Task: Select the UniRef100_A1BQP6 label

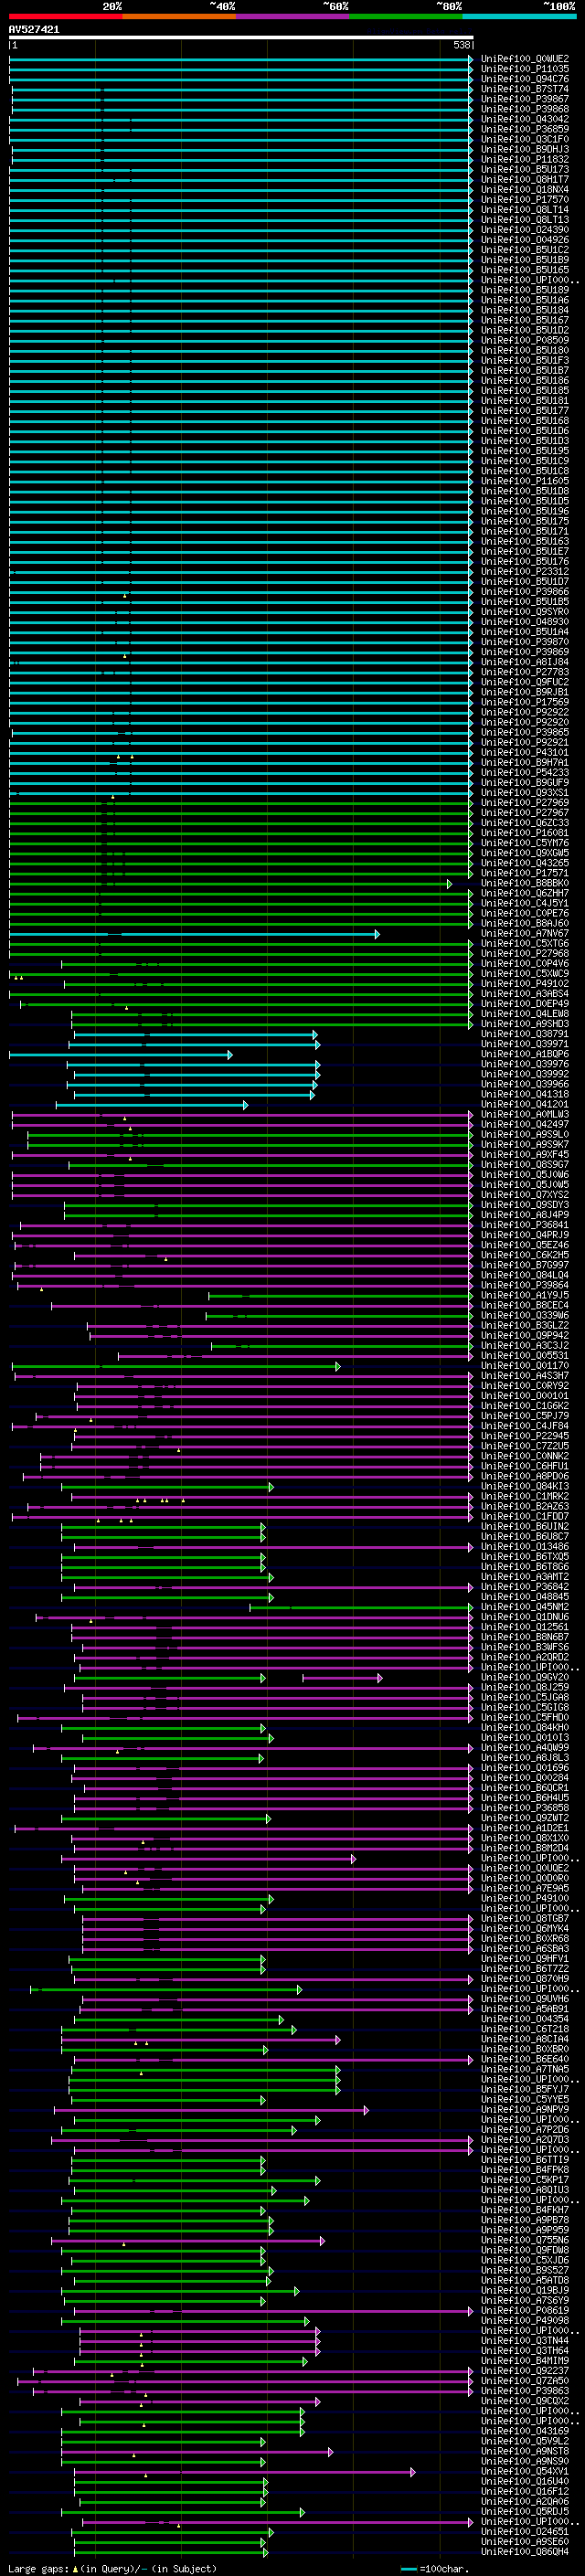Action: (x=525, y=1054)
